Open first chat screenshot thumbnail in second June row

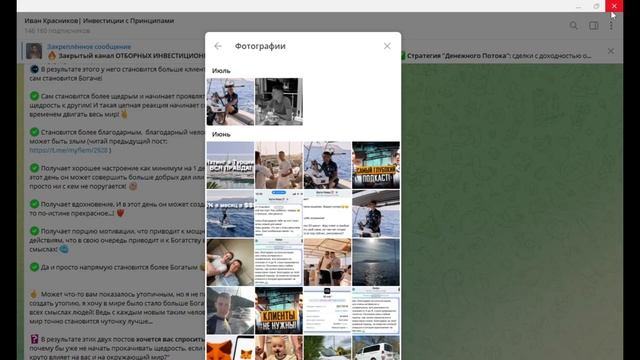pos(279,213)
